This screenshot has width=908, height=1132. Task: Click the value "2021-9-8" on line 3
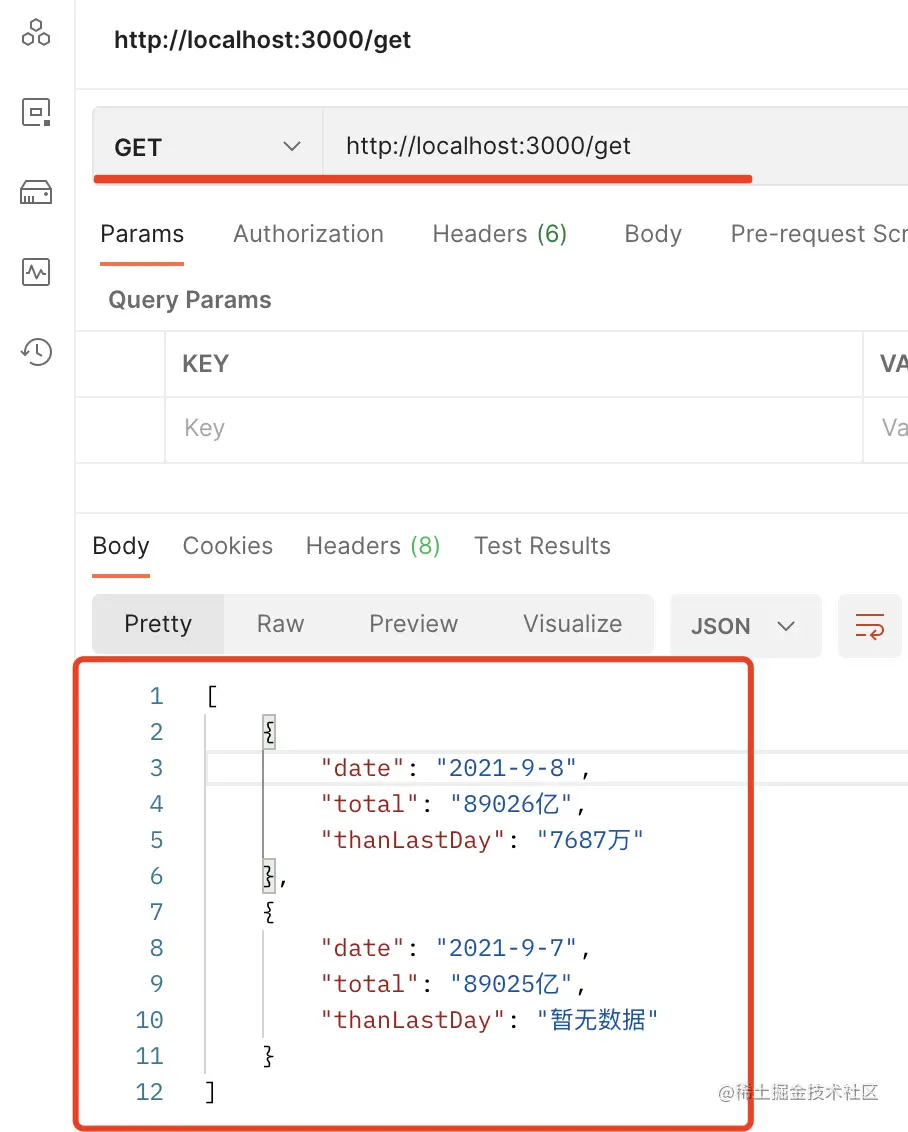pos(506,768)
